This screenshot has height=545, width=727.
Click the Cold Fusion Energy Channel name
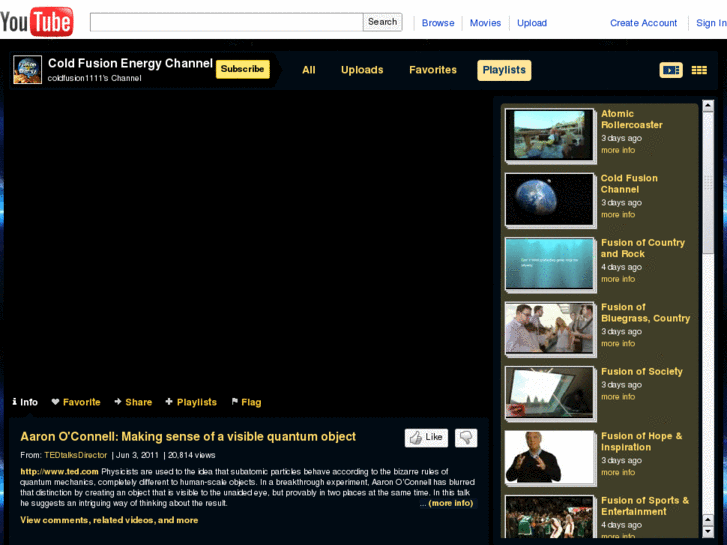(x=130, y=64)
